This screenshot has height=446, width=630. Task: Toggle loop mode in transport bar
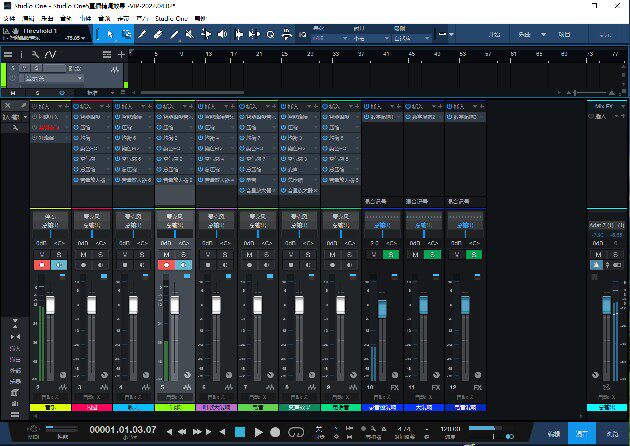pos(296,432)
